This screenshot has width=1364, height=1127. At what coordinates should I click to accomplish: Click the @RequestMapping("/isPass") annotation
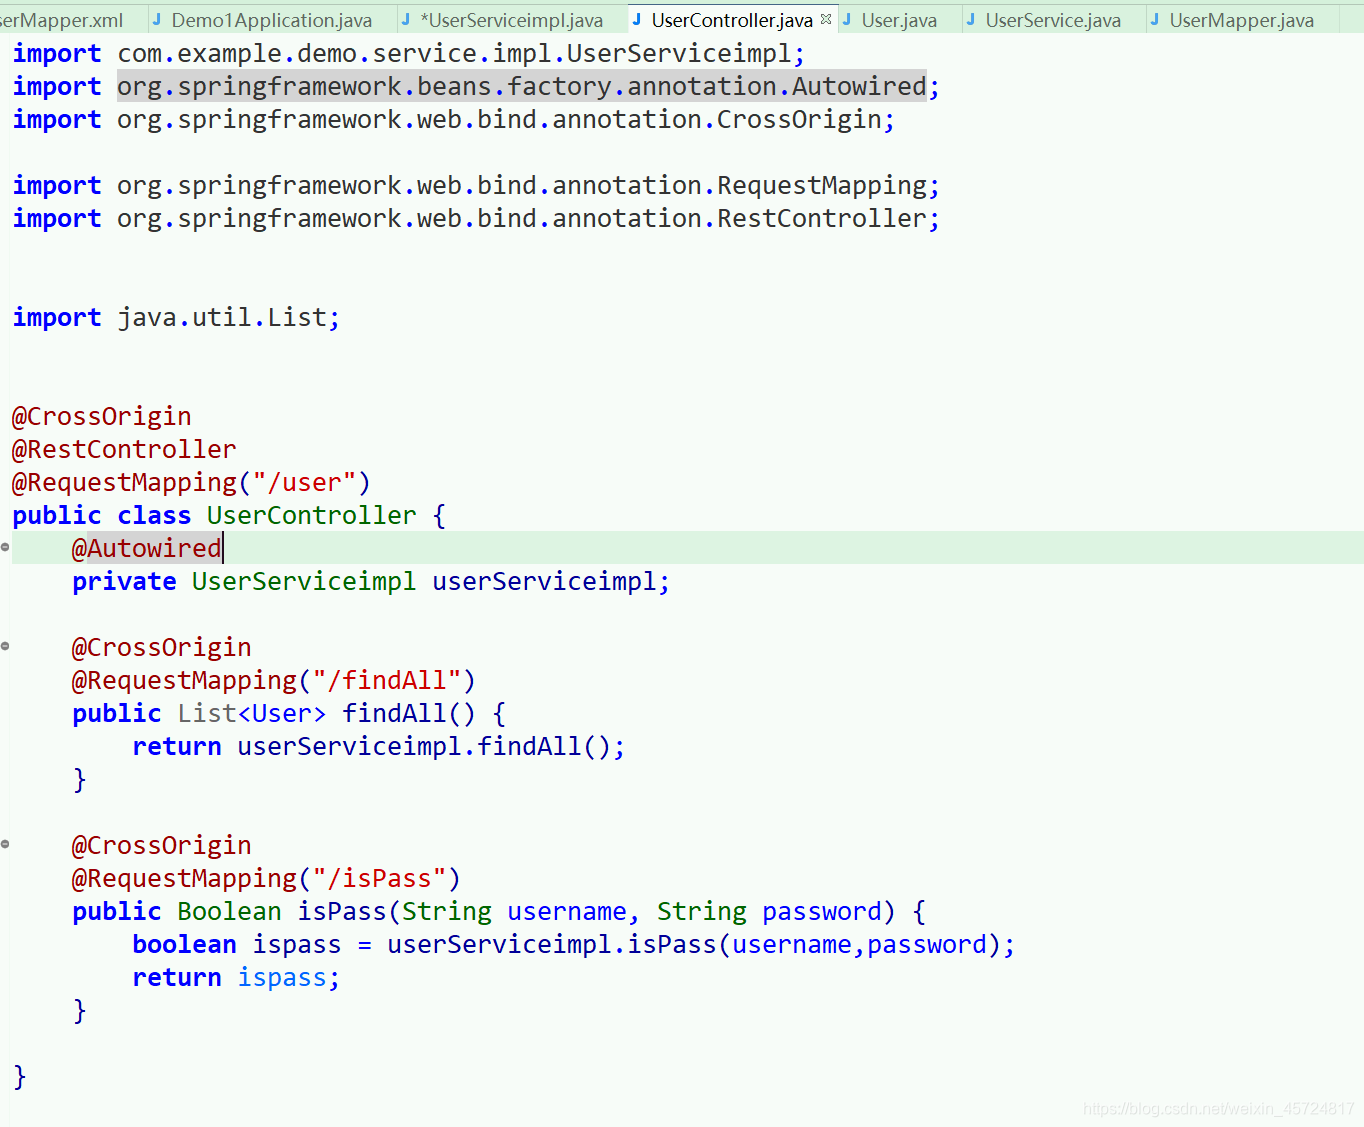(x=266, y=879)
